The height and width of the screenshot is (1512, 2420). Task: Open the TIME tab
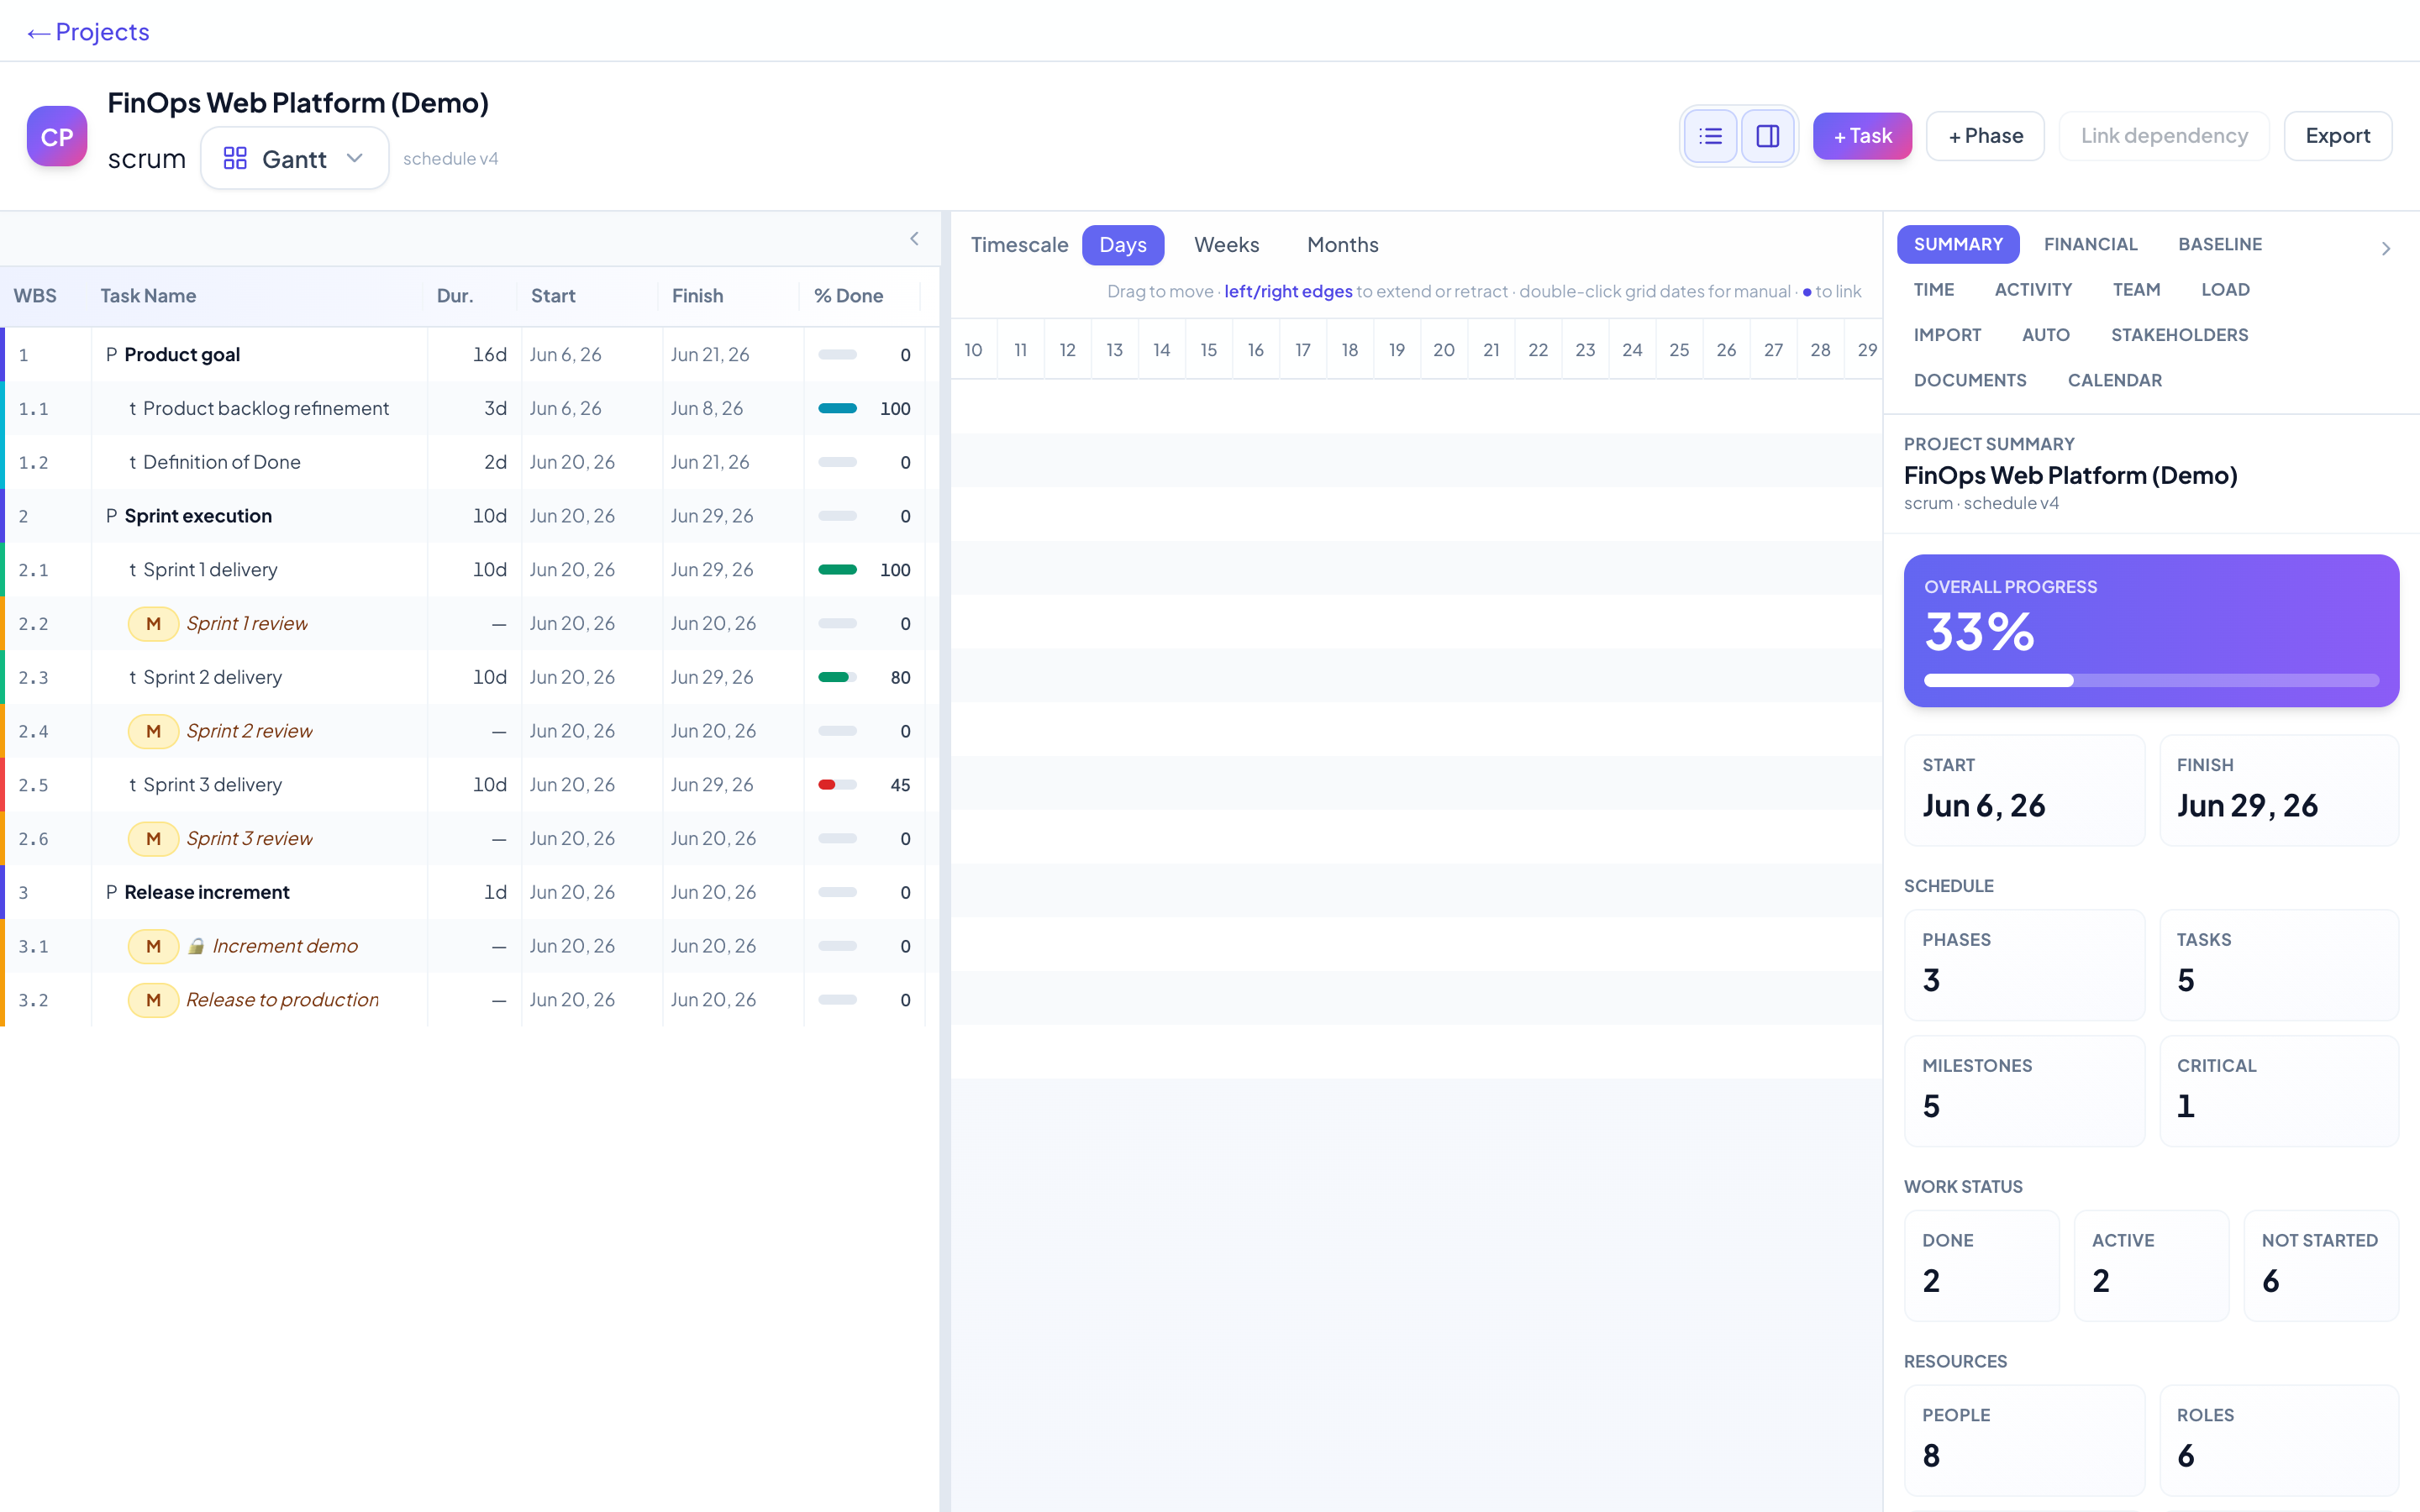click(x=1933, y=290)
